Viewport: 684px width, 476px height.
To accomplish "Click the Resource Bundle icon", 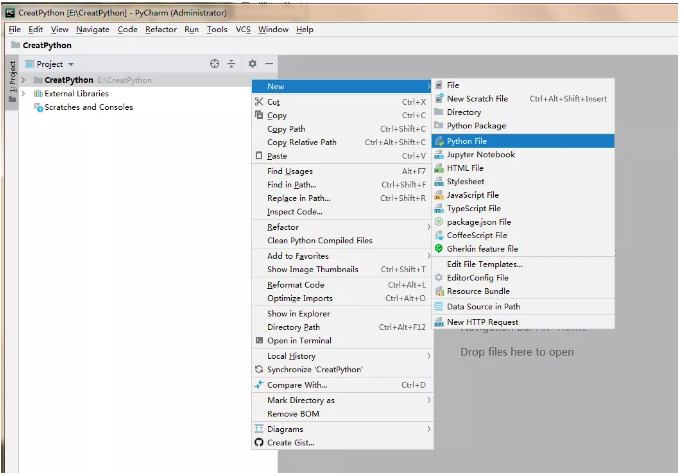I will pos(439,291).
